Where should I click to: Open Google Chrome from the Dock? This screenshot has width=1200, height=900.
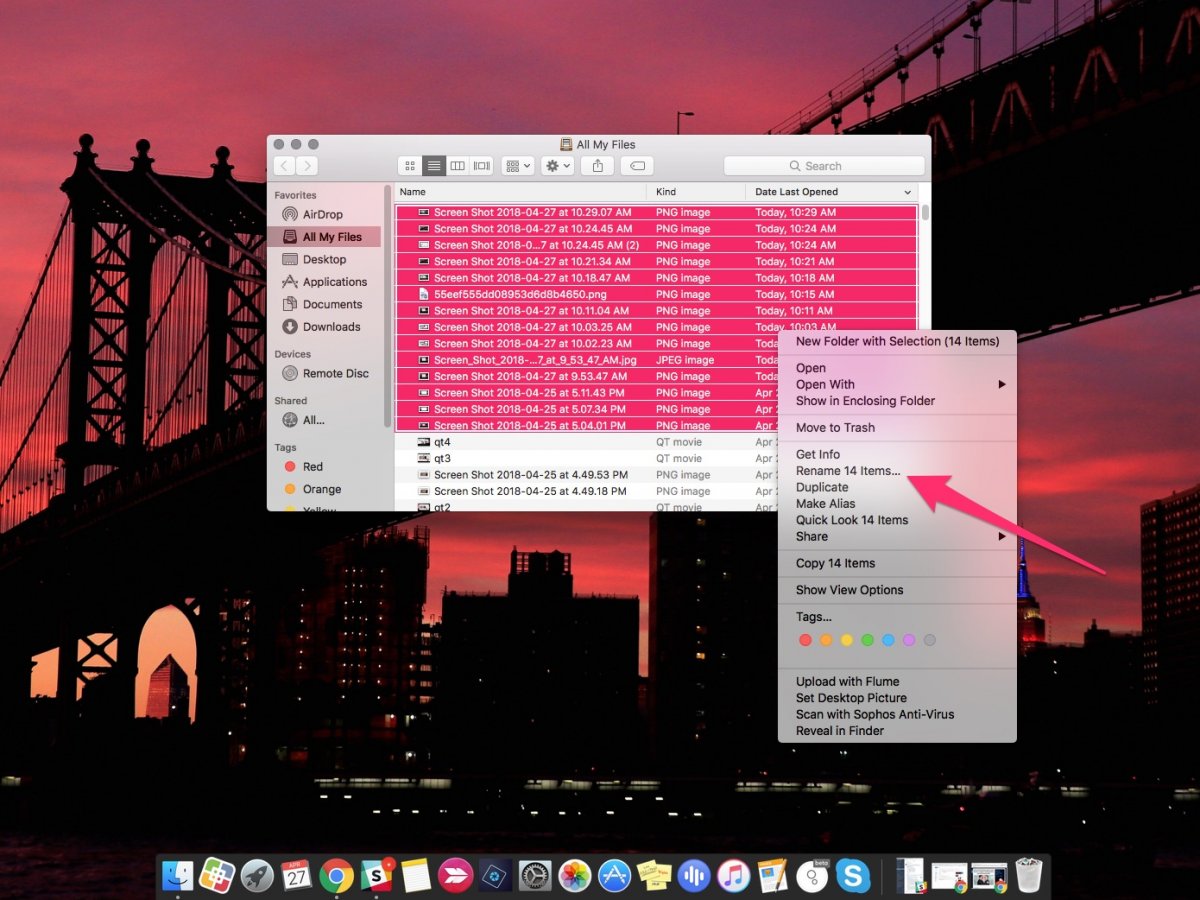coord(336,876)
